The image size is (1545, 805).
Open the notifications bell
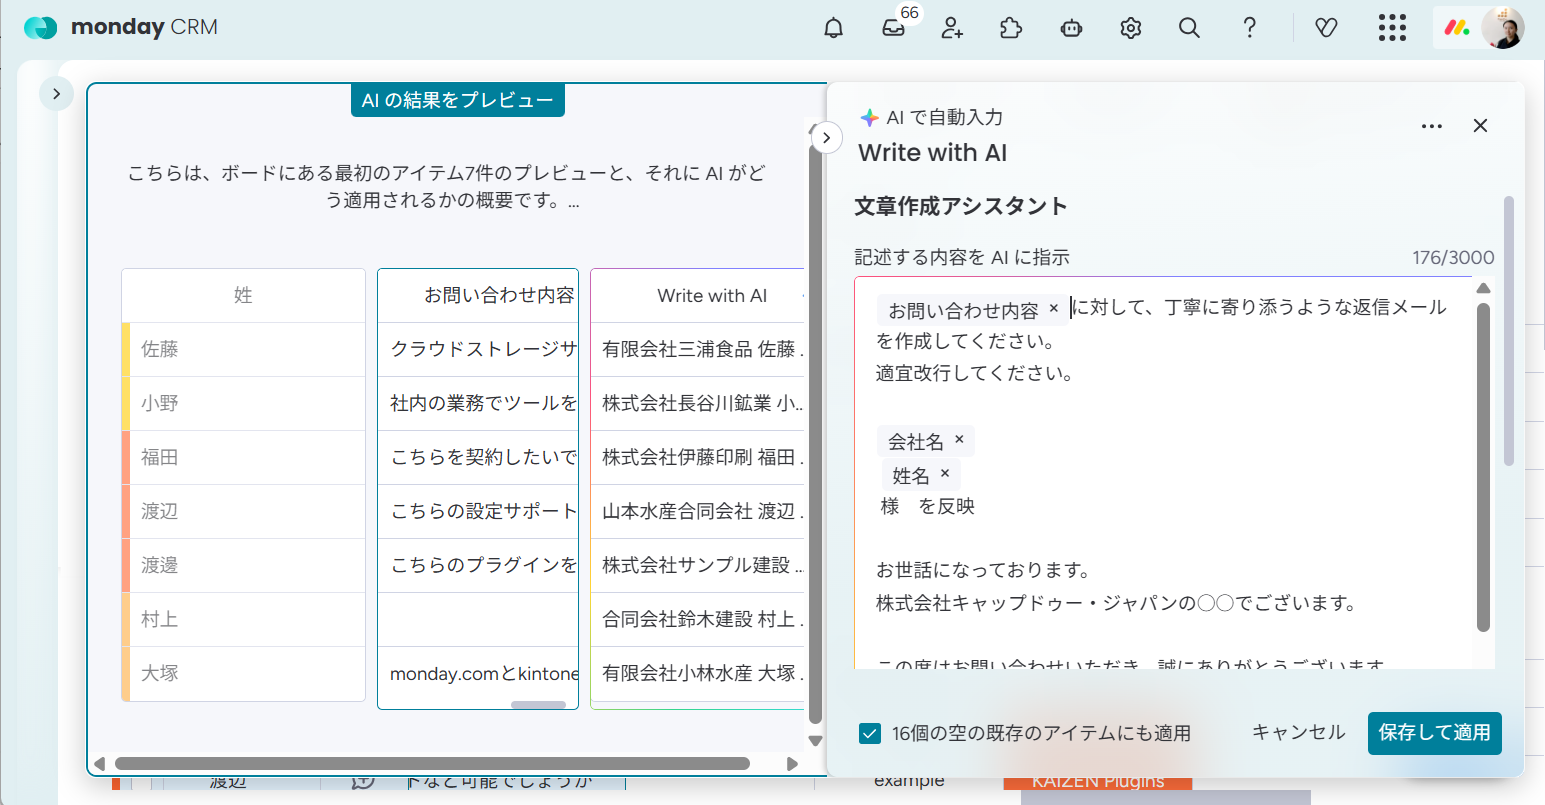pos(833,28)
